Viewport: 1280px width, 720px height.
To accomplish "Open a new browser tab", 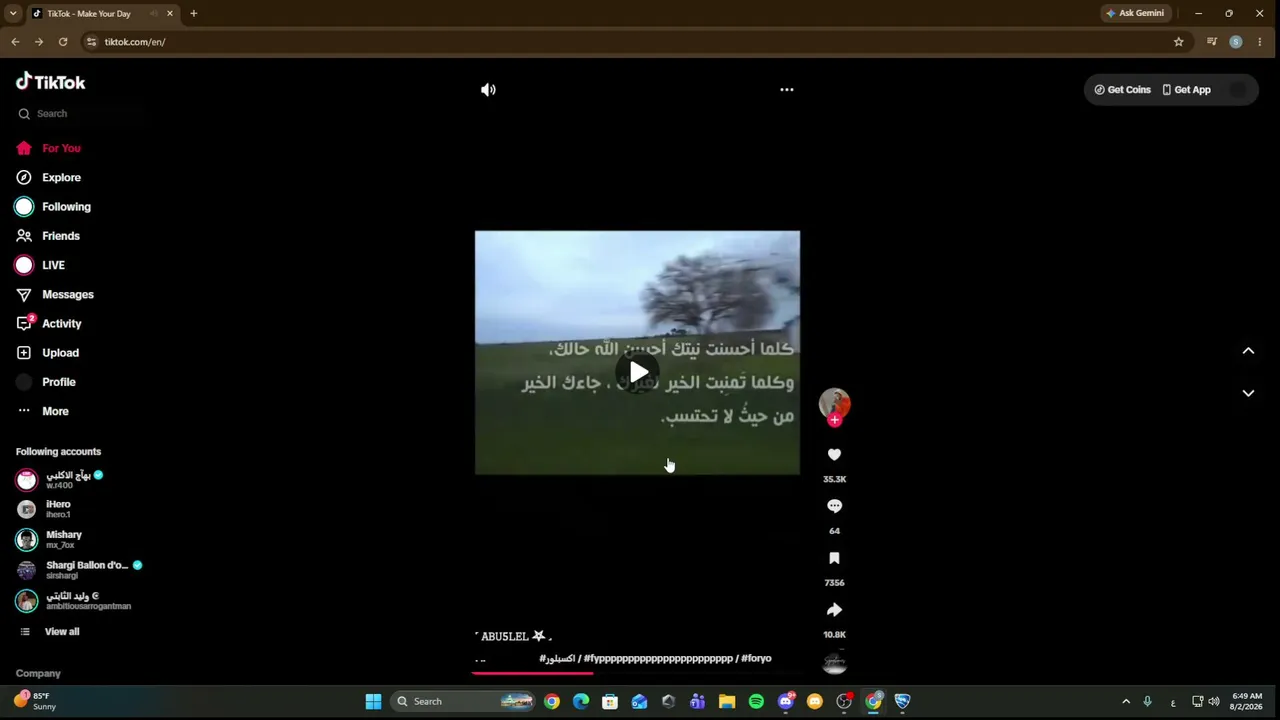I will click(x=193, y=14).
